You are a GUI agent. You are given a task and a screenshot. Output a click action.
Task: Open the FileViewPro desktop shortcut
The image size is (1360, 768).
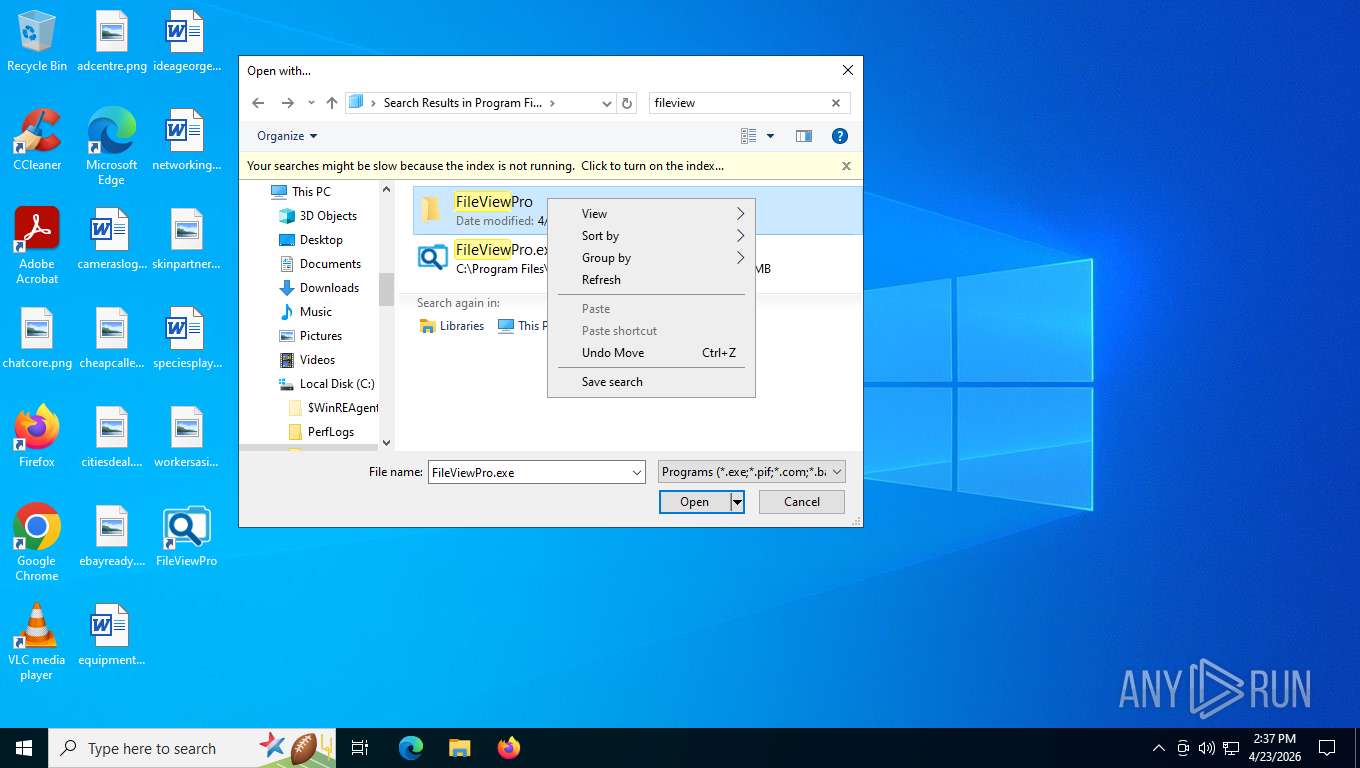(x=187, y=537)
